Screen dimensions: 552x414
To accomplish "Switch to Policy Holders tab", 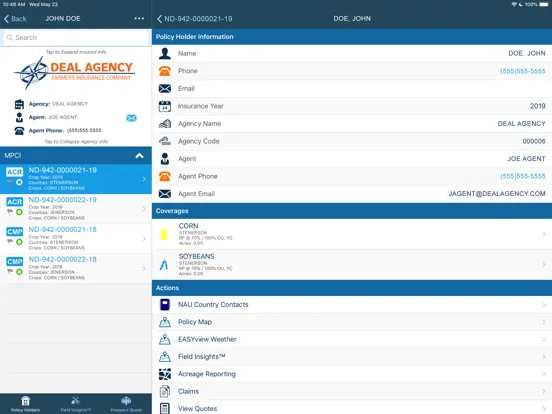I will coord(25,404).
